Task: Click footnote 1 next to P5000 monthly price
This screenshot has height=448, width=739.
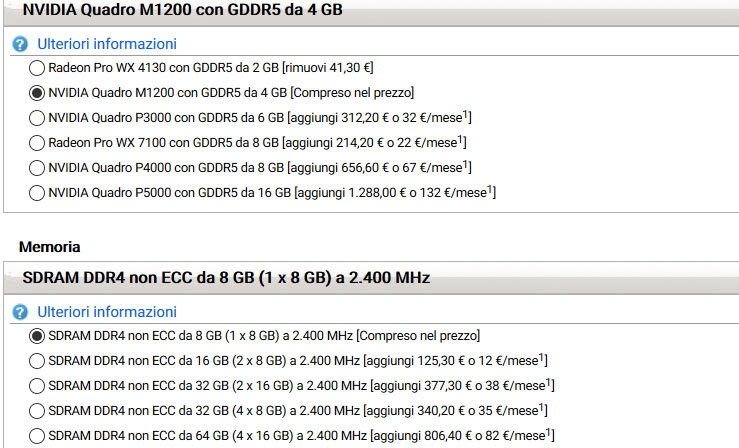Action: coord(488,188)
